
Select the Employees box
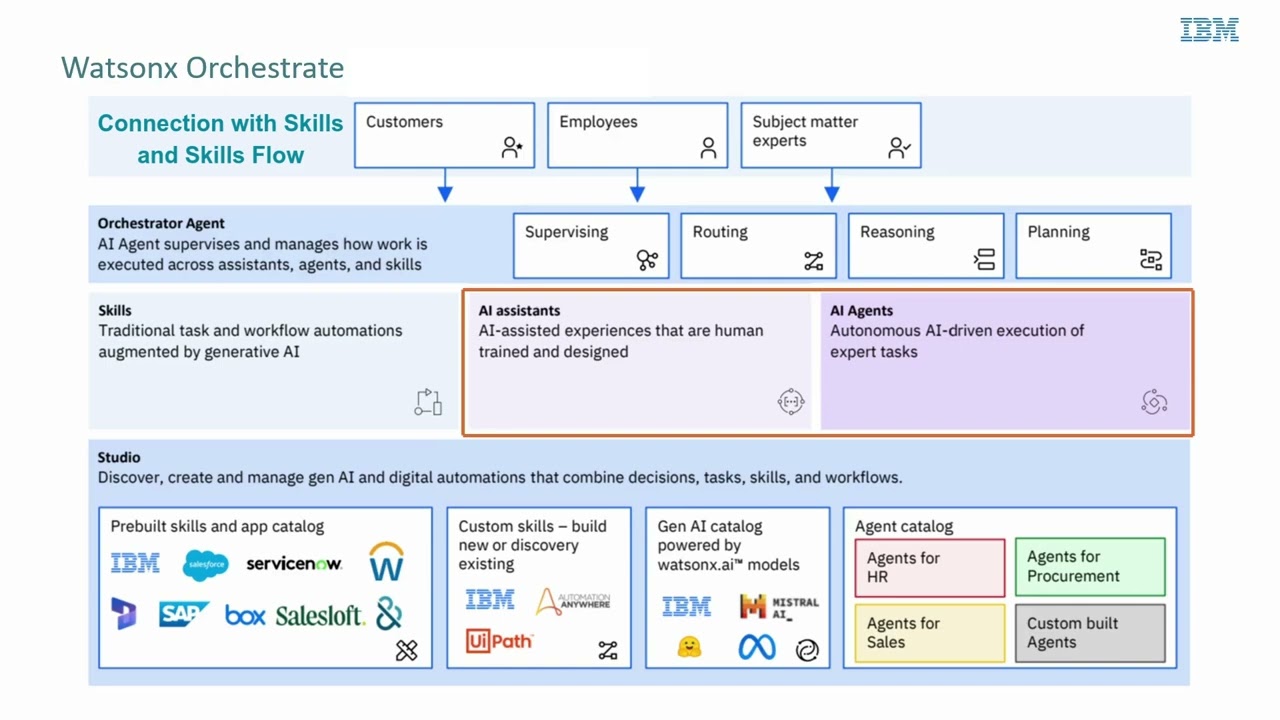coord(637,135)
